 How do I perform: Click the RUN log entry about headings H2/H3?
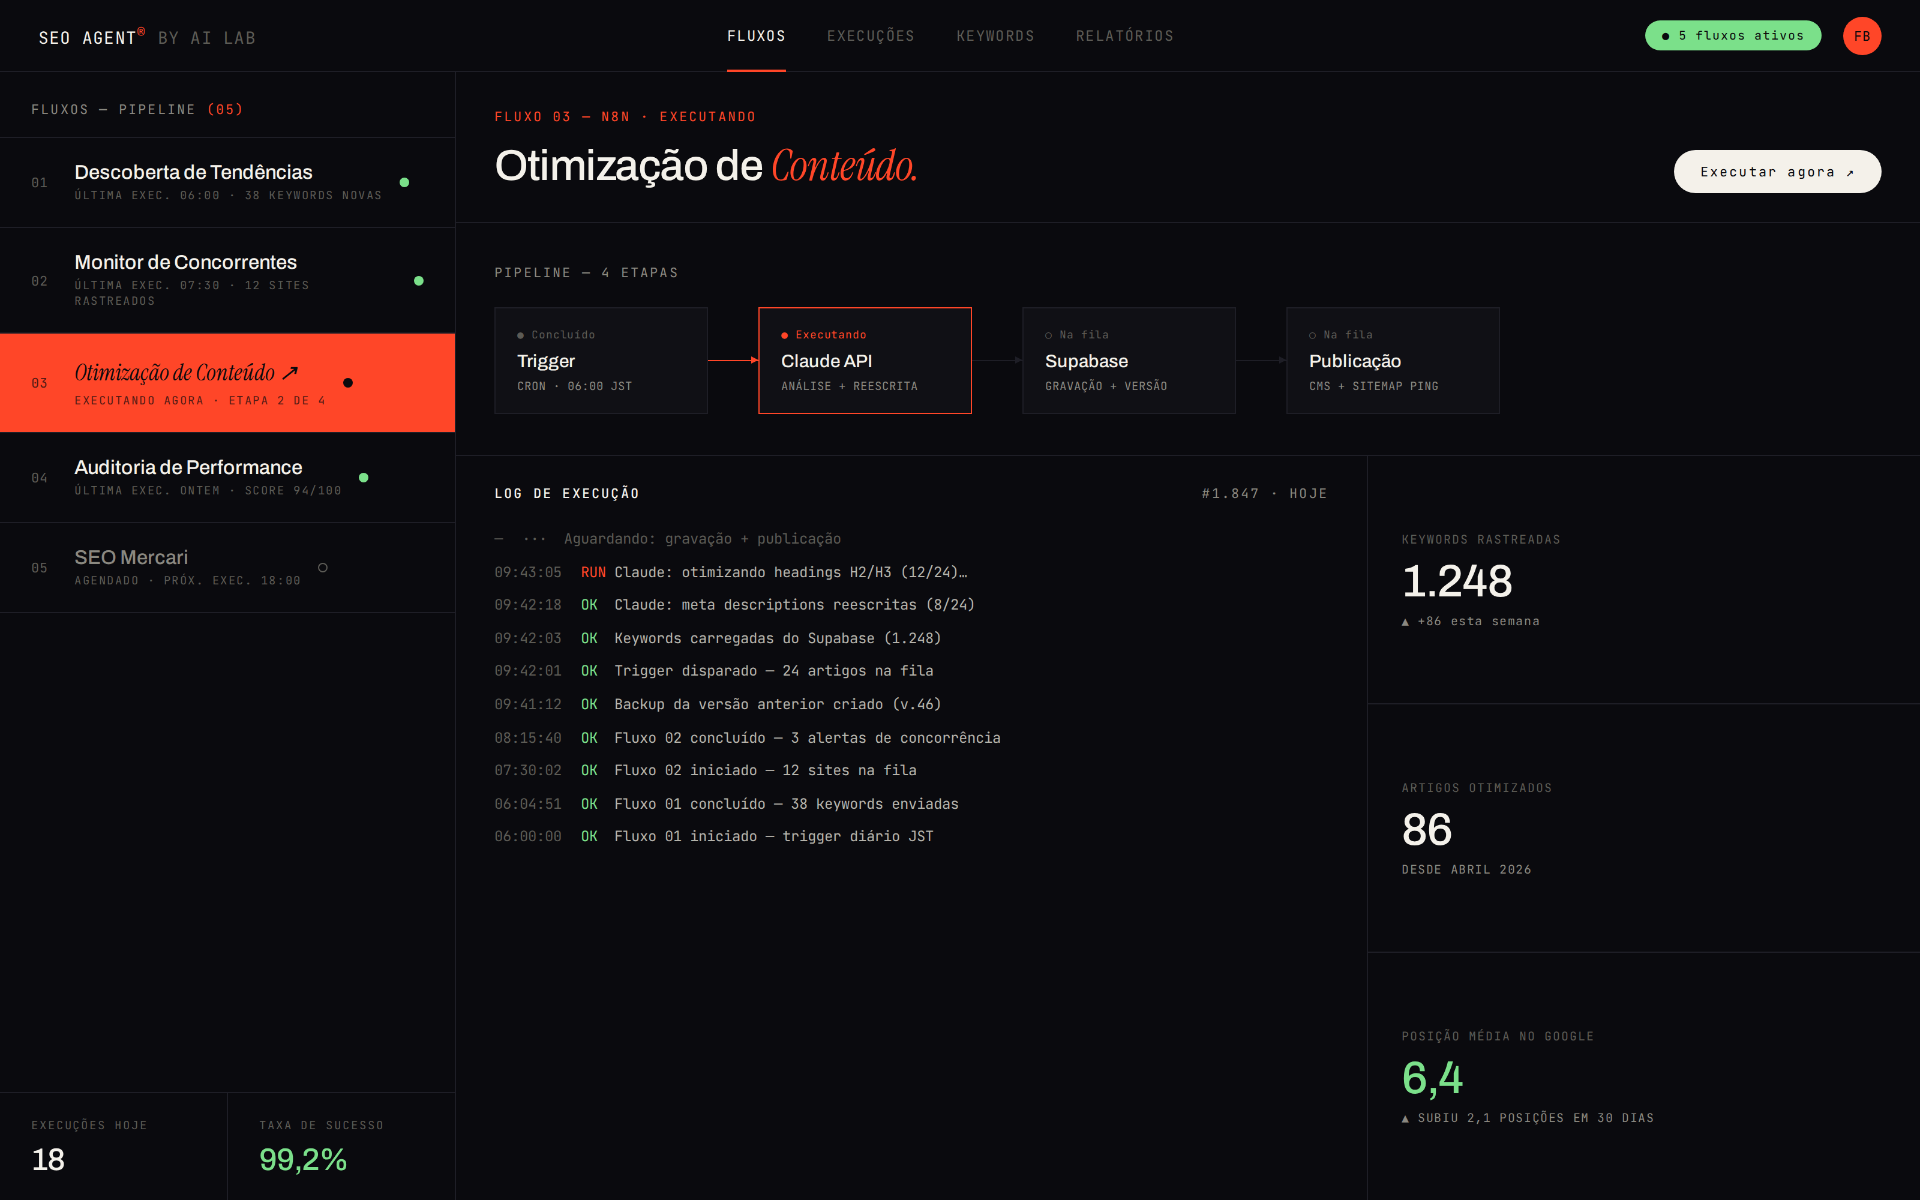(x=731, y=572)
